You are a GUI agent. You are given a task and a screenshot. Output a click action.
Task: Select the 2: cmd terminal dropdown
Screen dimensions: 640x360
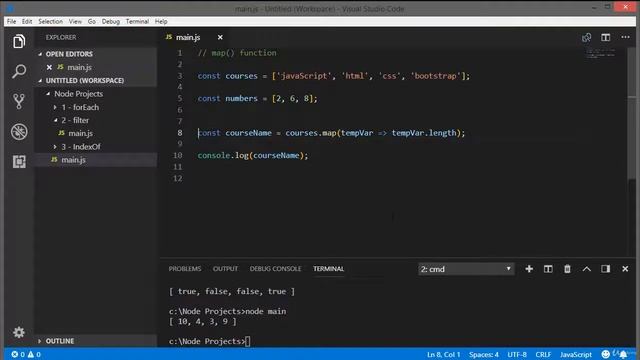(x=466, y=269)
